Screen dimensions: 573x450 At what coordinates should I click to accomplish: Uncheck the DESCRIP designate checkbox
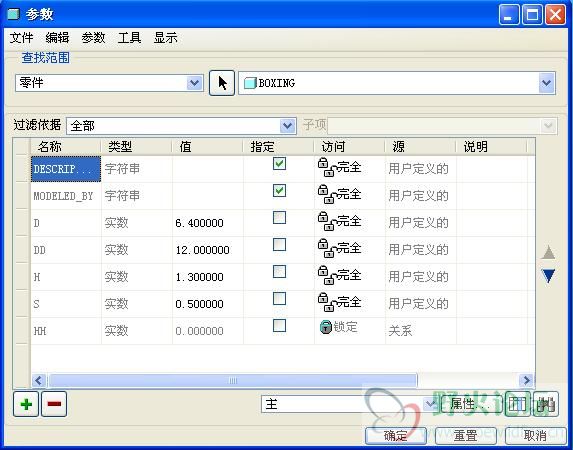click(x=280, y=163)
